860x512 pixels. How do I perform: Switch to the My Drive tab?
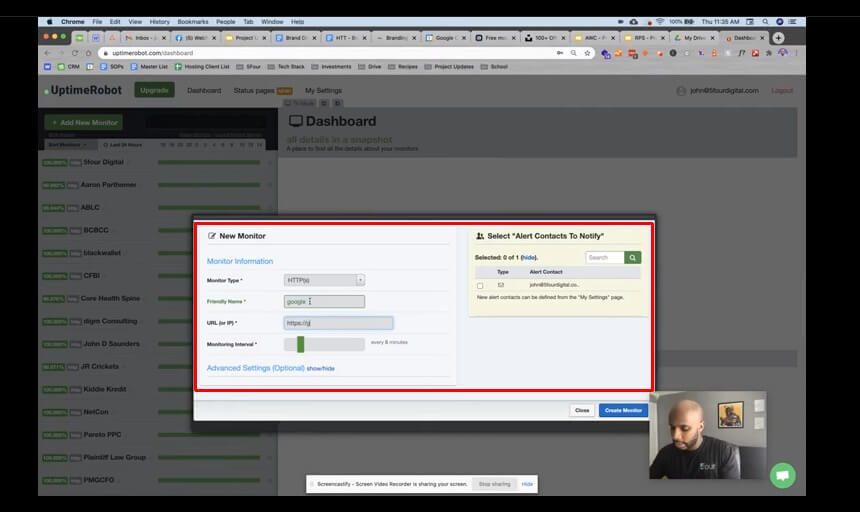694,38
